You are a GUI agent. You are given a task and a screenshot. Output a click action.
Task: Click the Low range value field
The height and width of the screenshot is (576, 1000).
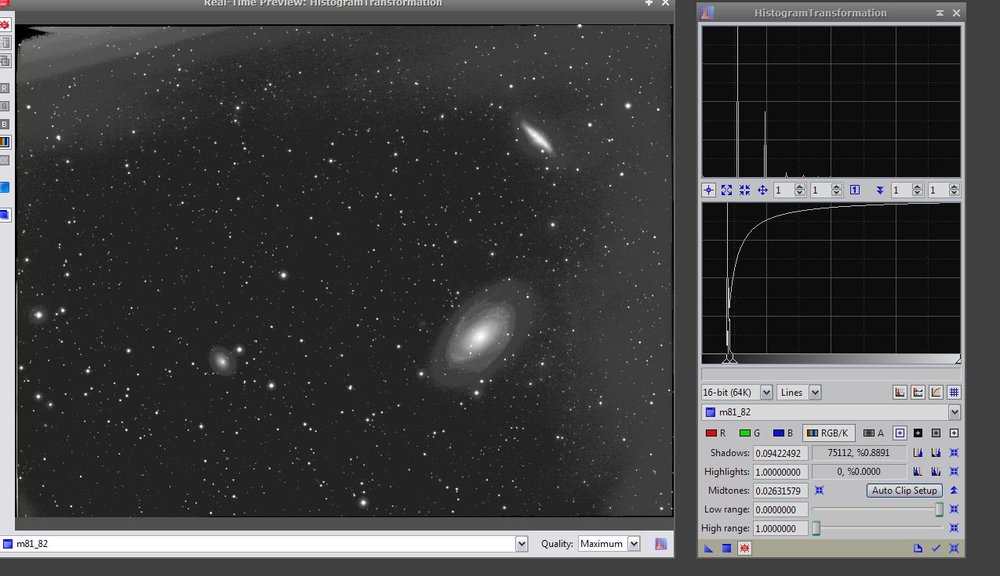click(x=781, y=510)
